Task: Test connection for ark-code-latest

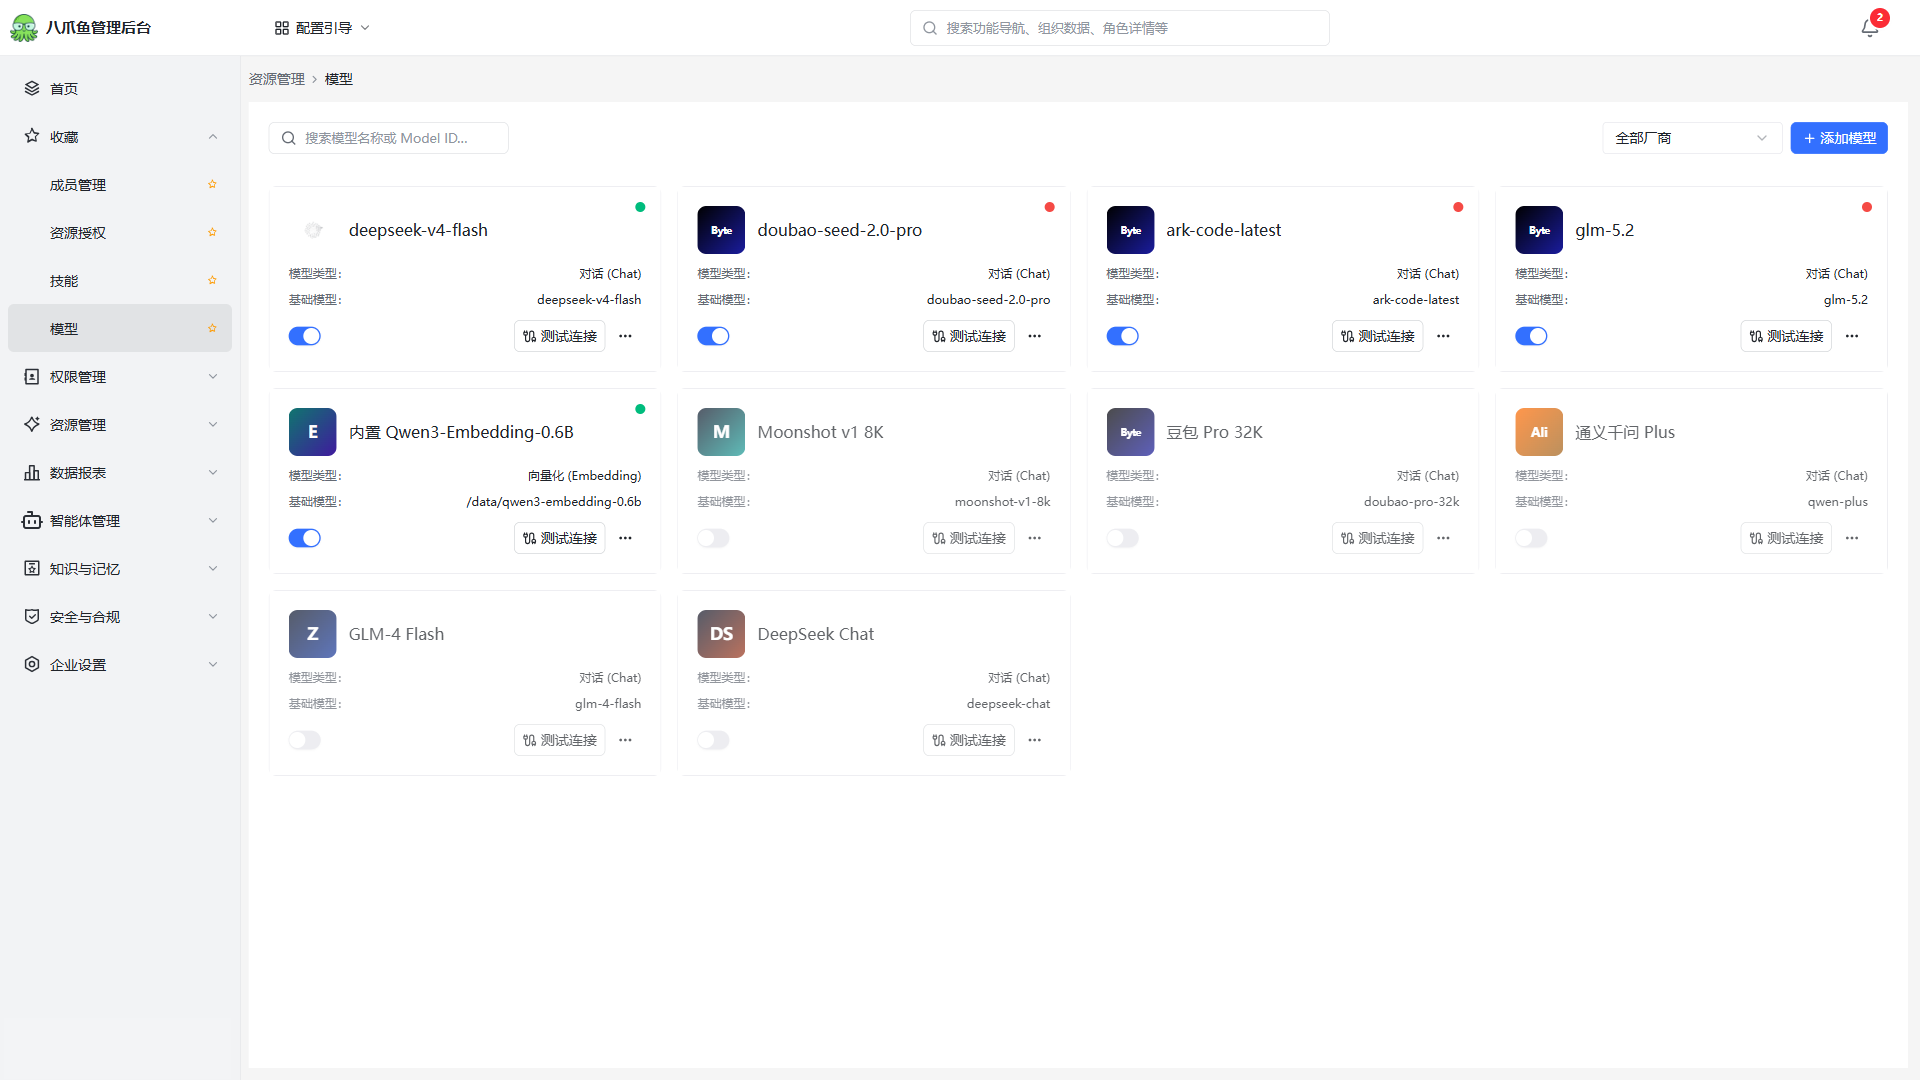Action: [1378, 336]
